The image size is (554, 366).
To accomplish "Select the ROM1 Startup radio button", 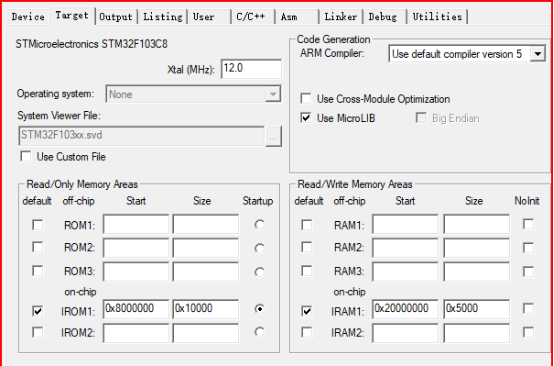I will (260, 224).
